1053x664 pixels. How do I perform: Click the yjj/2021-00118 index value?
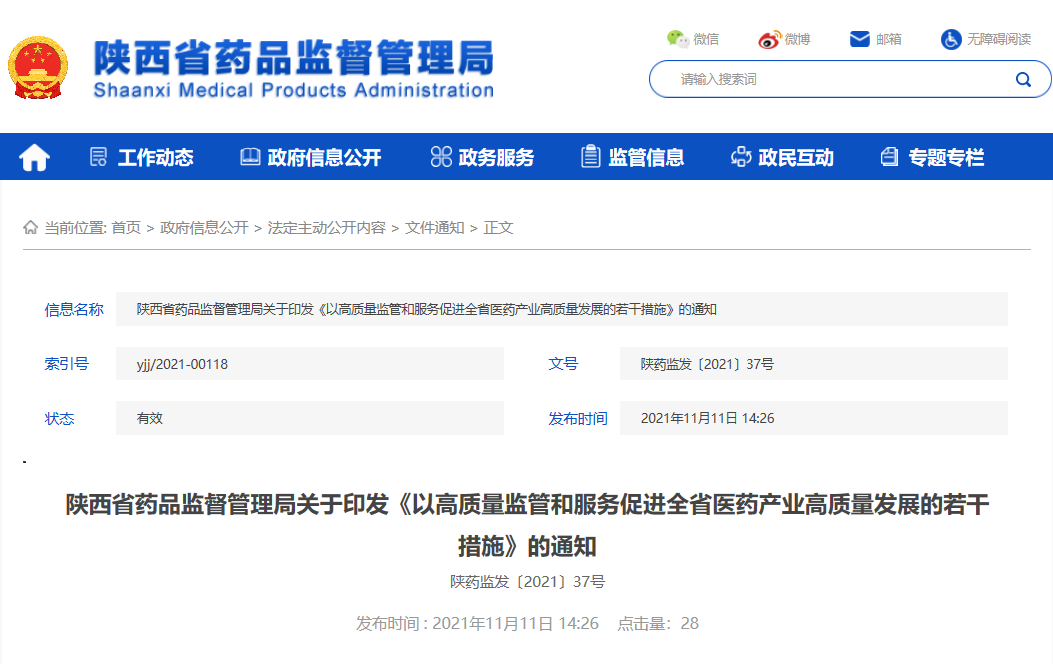click(x=182, y=365)
